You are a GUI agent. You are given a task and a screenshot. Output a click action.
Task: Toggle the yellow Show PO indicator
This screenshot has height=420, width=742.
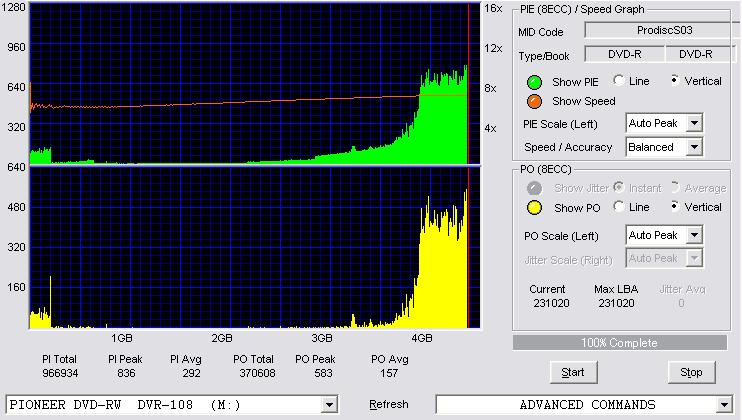[534, 208]
